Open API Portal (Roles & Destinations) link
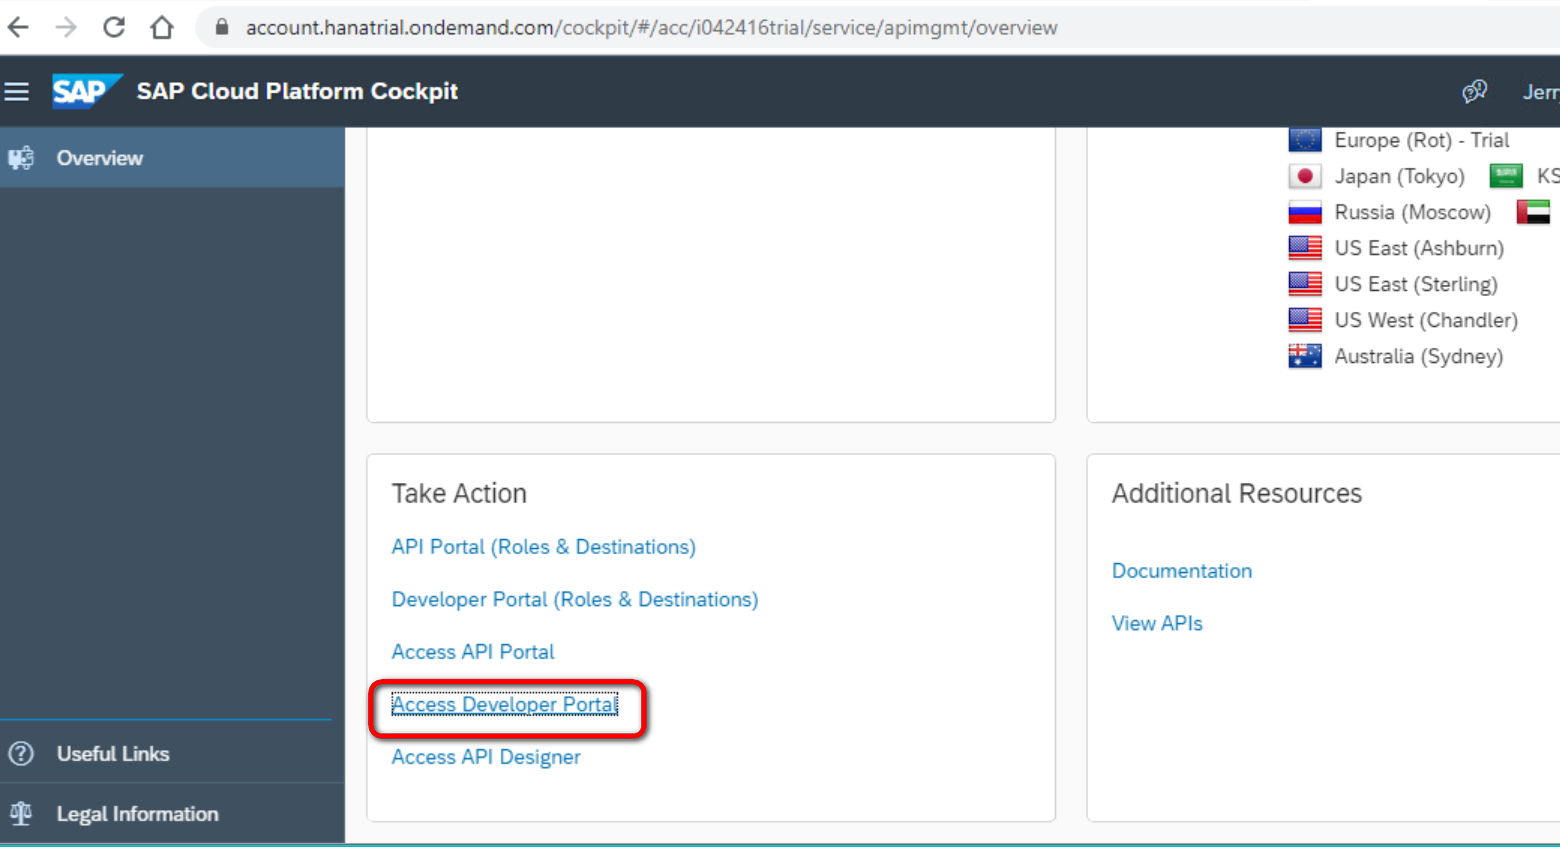 [543, 547]
